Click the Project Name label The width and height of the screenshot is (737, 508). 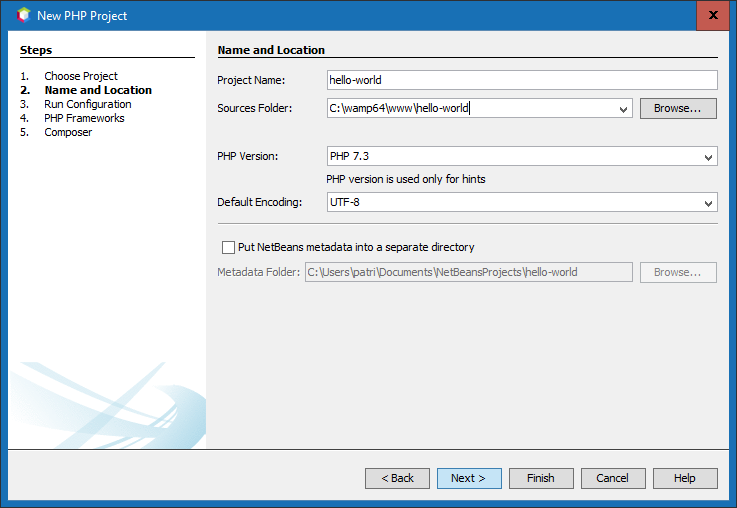pyautogui.click(x=251, y=80)
